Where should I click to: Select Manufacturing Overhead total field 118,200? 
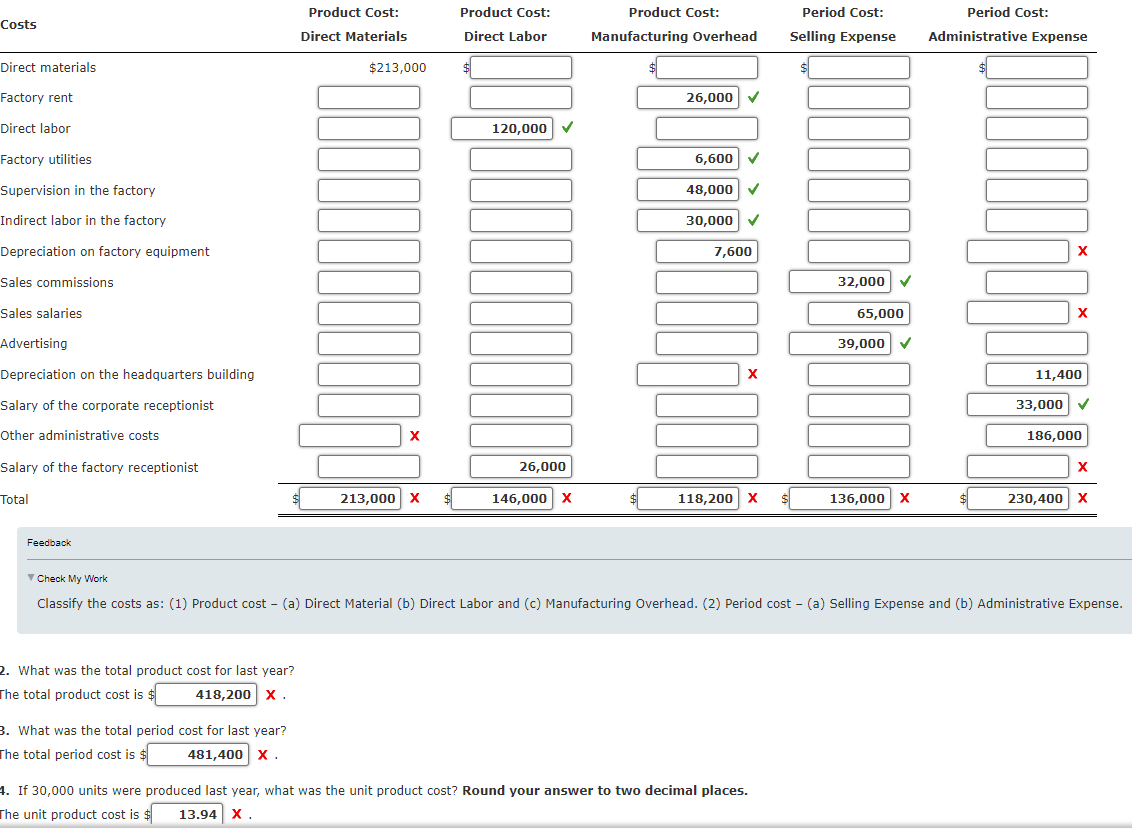point(688,498)
